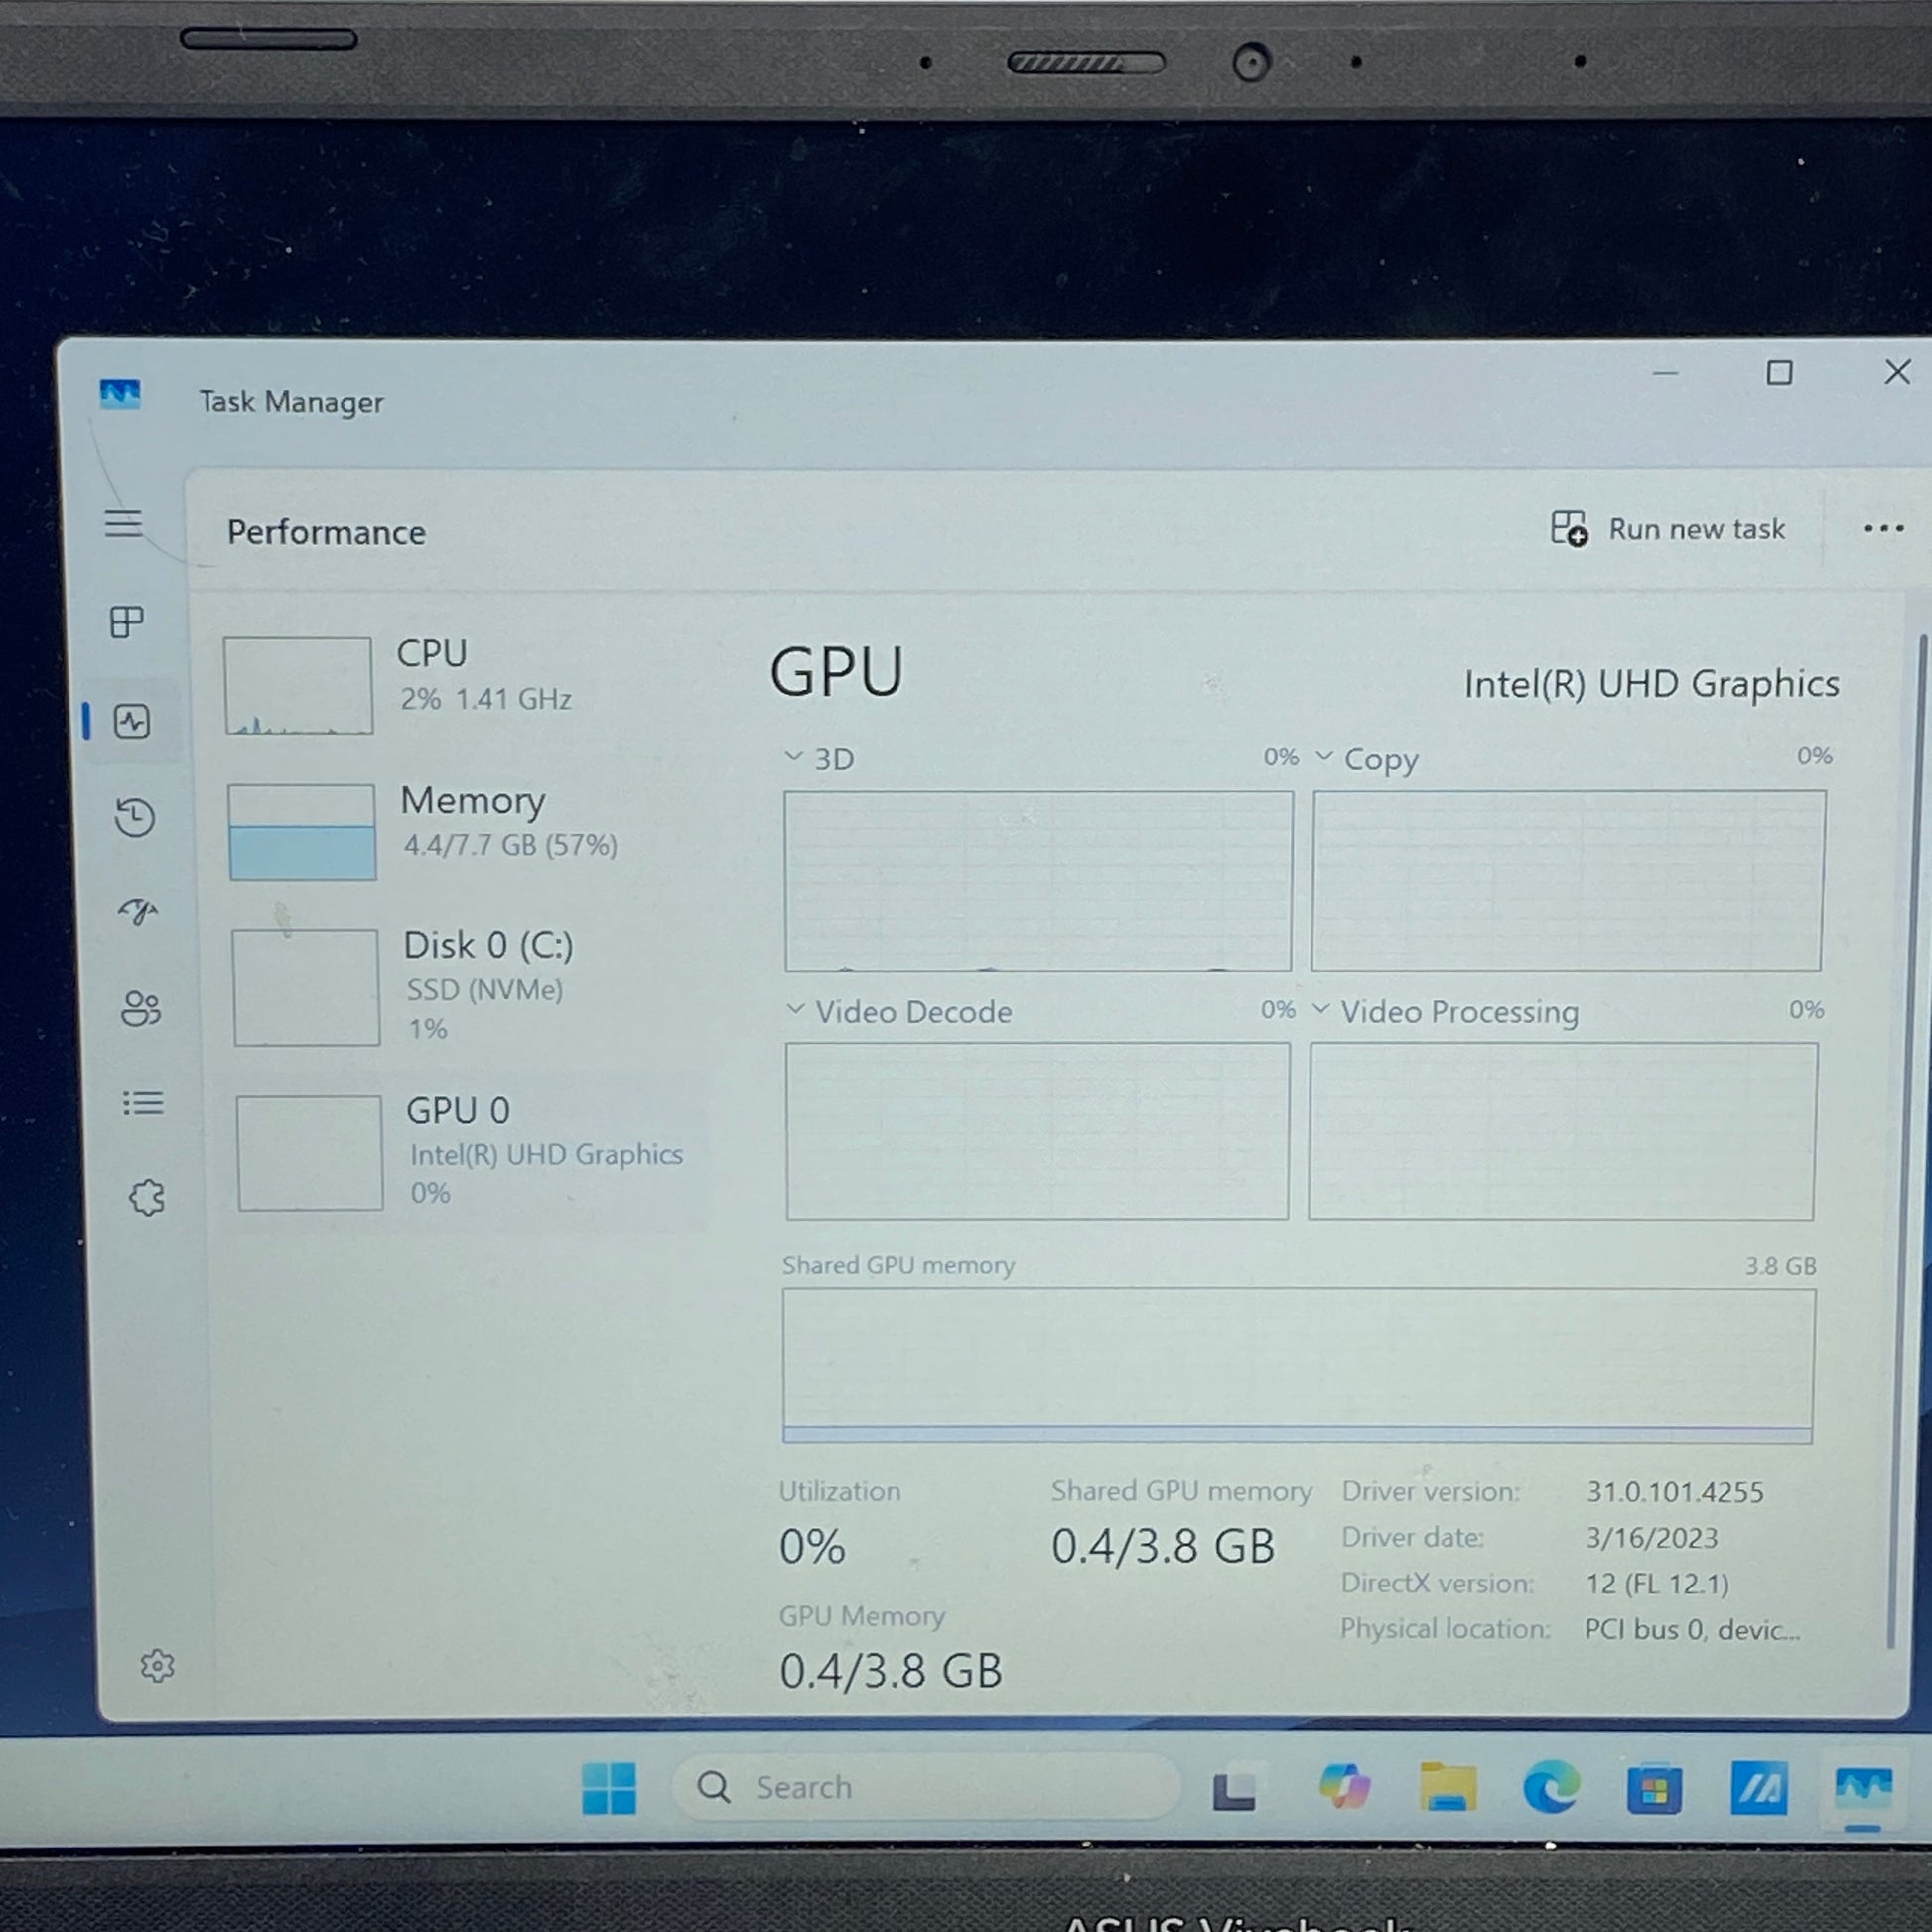Open Task Manager settings gear icon
Viewport: 1932px width, 1932px height.
157,1666
